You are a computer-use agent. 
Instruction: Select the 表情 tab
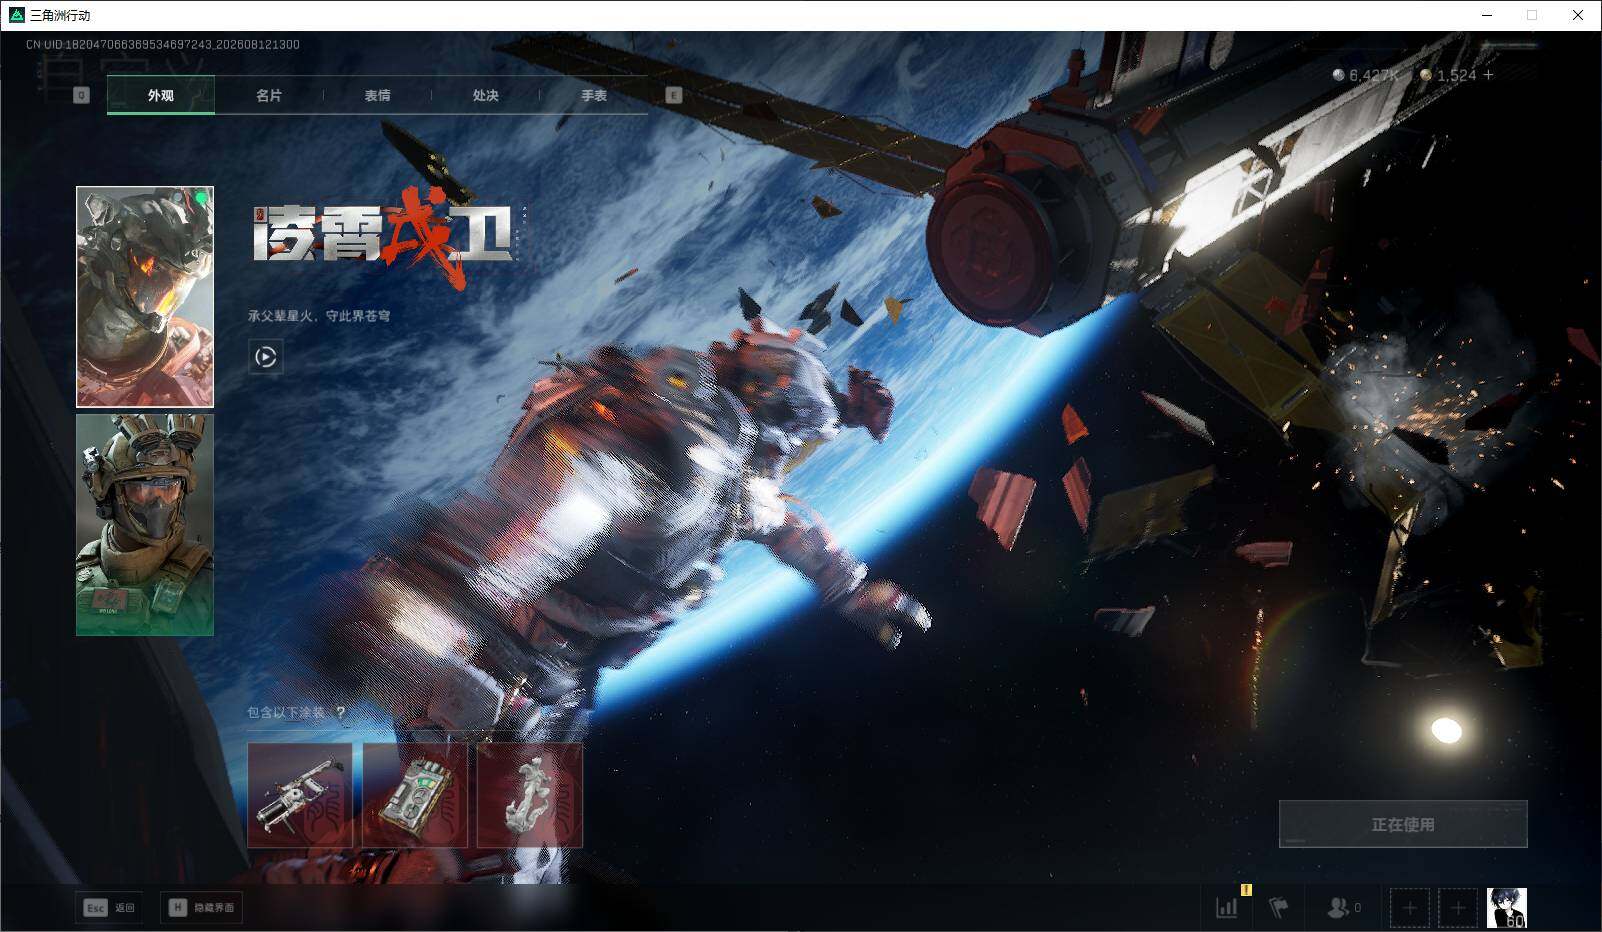(x=377, y=95)
